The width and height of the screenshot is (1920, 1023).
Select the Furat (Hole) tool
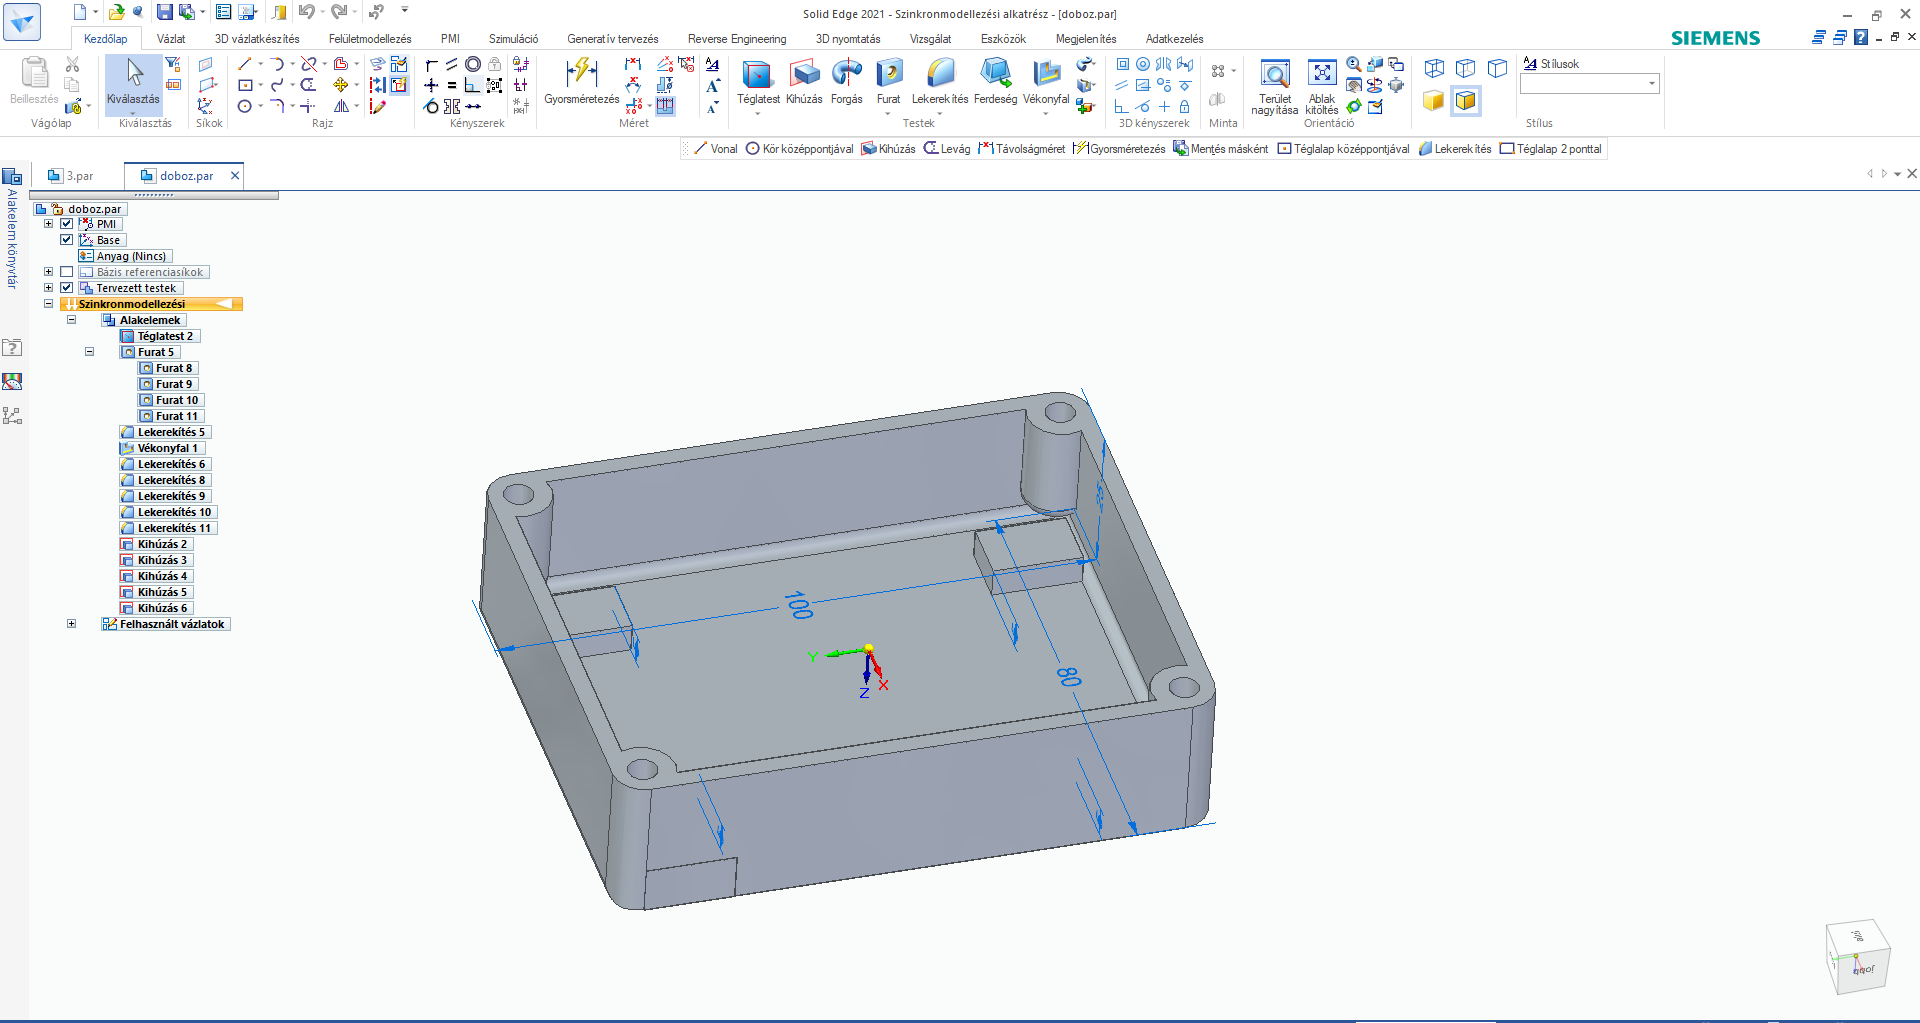888,80
